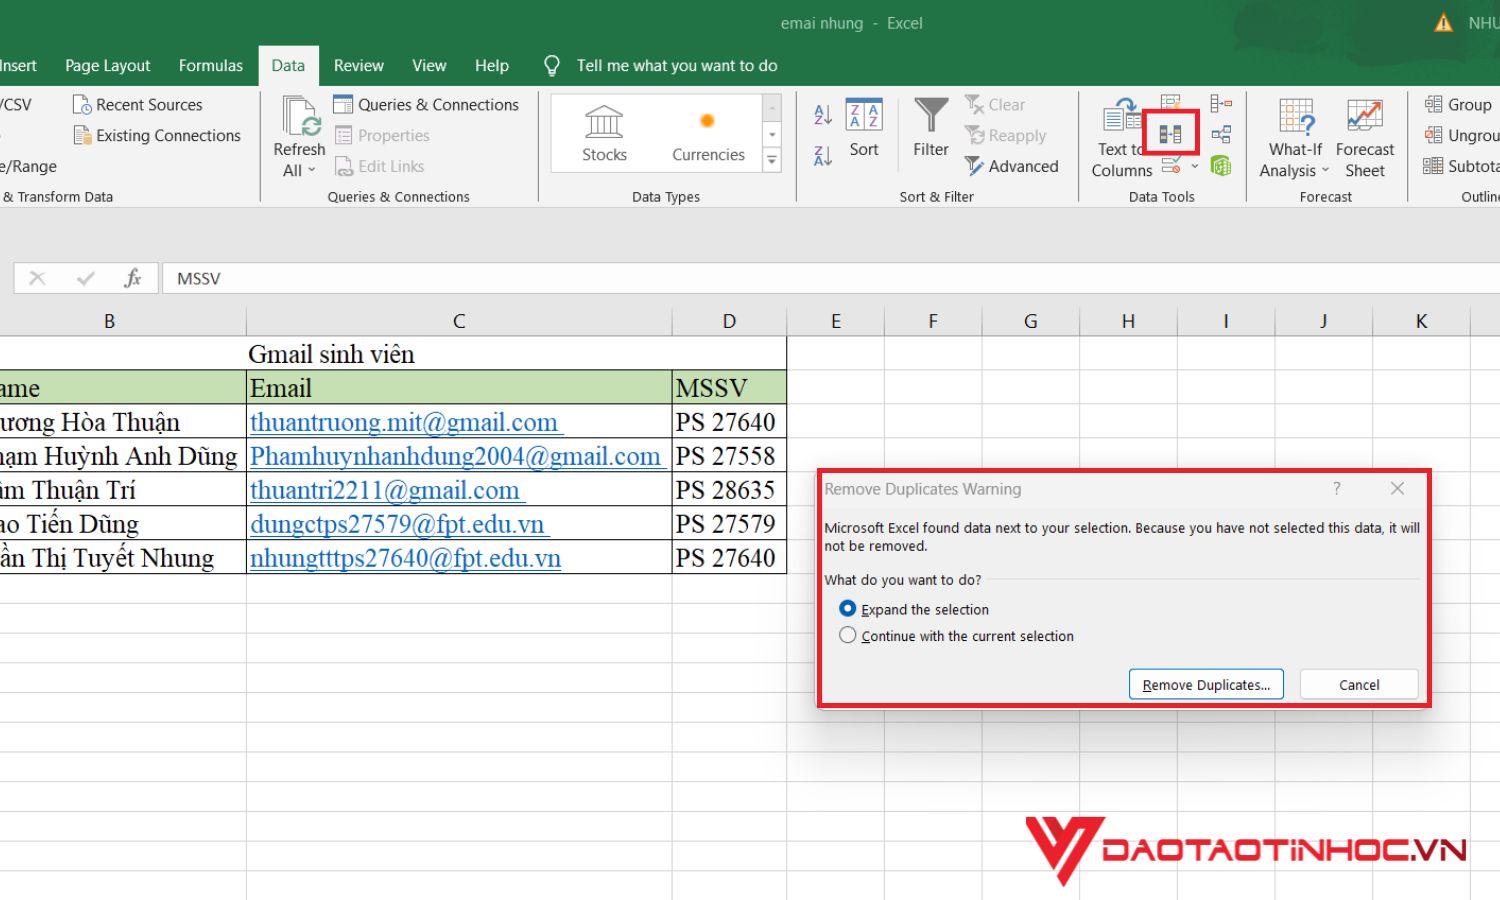Select the Stocks data type

pos(604,133)
